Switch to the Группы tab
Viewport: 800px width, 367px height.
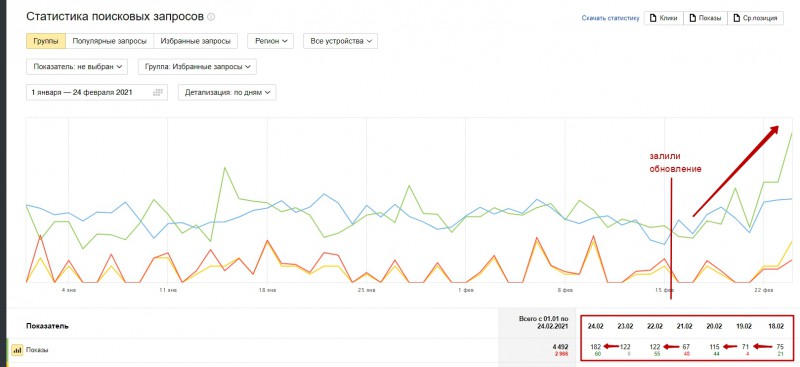coord(46,41)
